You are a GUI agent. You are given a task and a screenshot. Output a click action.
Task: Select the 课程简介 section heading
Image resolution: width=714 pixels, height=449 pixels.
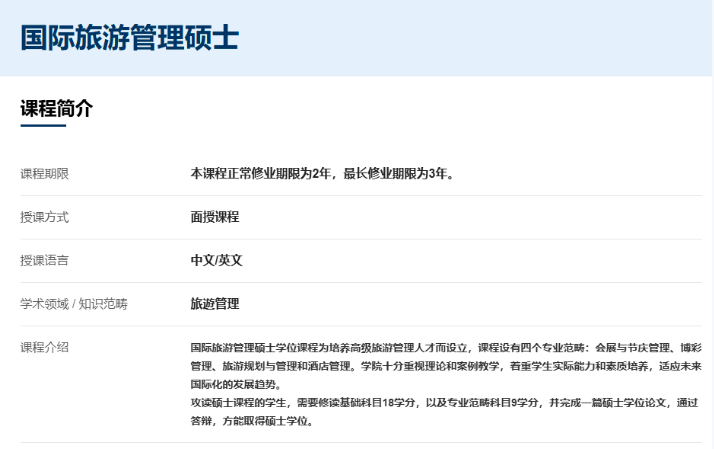(x=56, y=108)
